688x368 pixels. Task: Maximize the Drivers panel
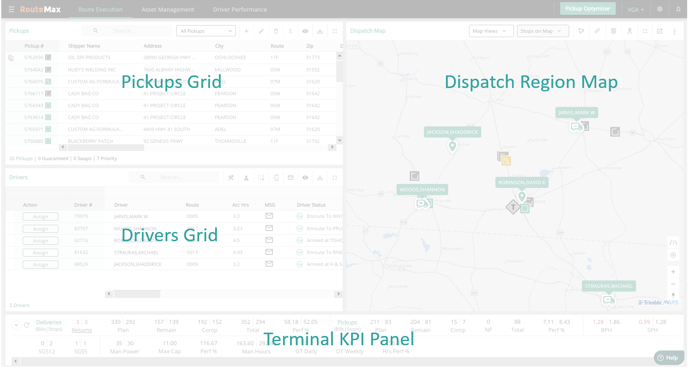[x=335, y=178]
